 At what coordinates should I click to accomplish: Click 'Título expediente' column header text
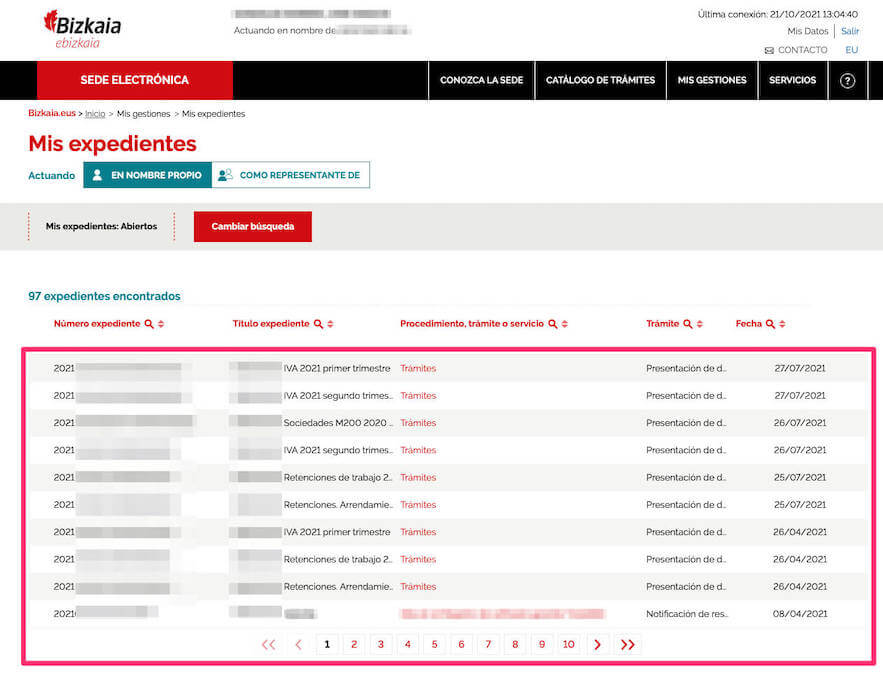click(x=271, y=324)
